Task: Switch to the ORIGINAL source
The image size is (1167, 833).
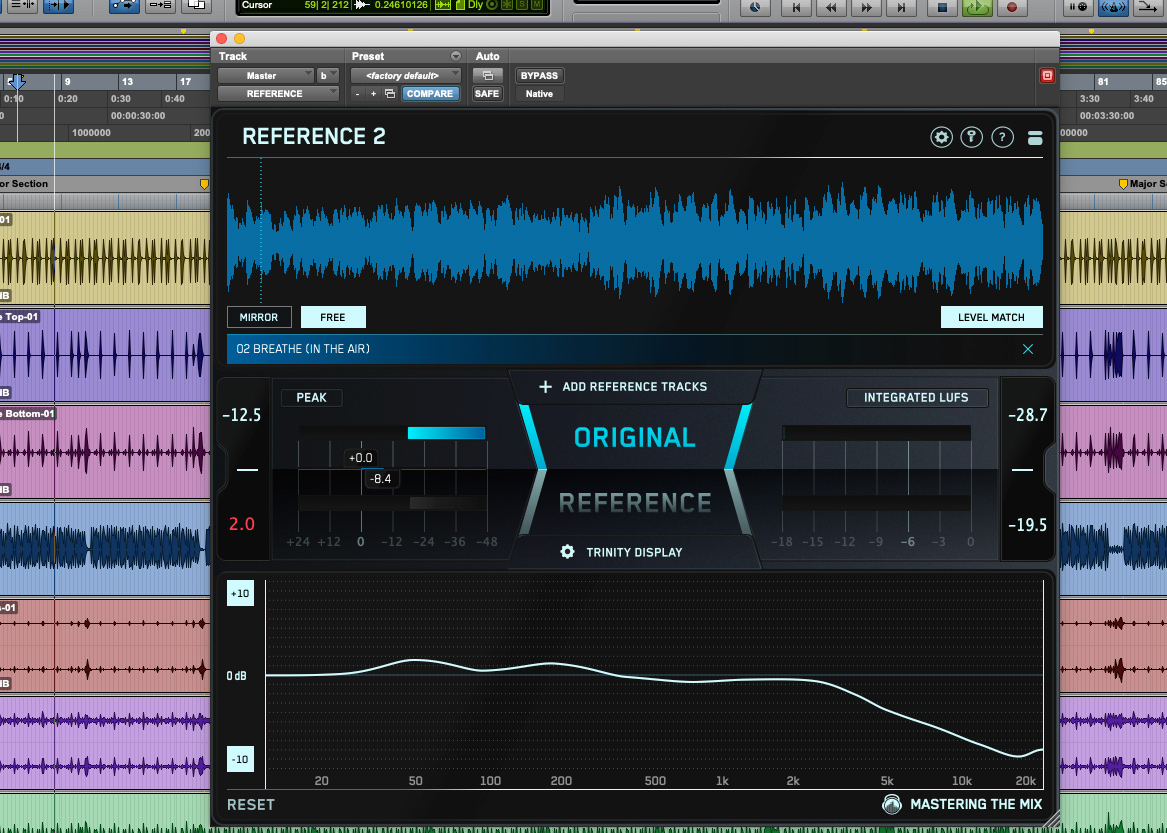Action: 634,438
